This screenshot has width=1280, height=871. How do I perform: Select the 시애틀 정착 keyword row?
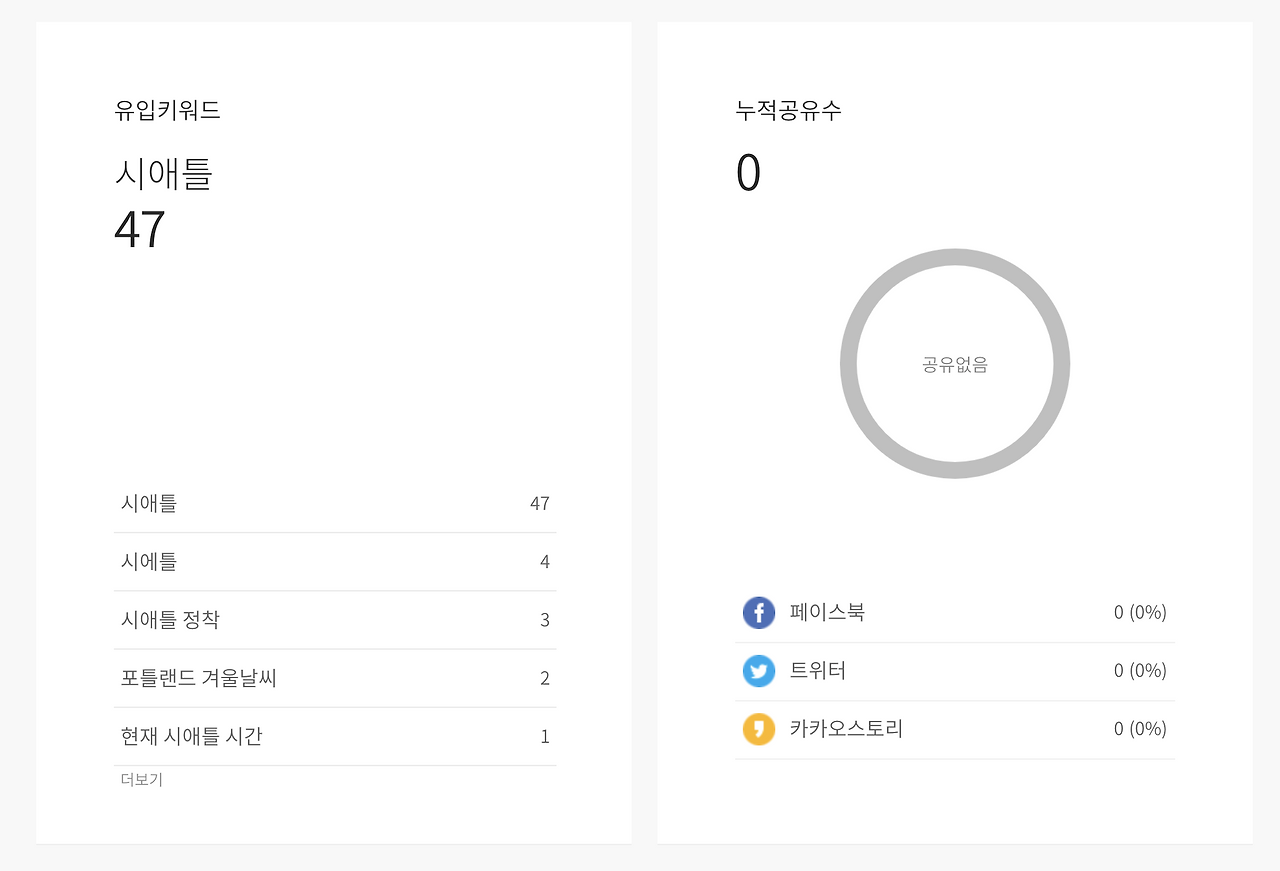point(335,620)
